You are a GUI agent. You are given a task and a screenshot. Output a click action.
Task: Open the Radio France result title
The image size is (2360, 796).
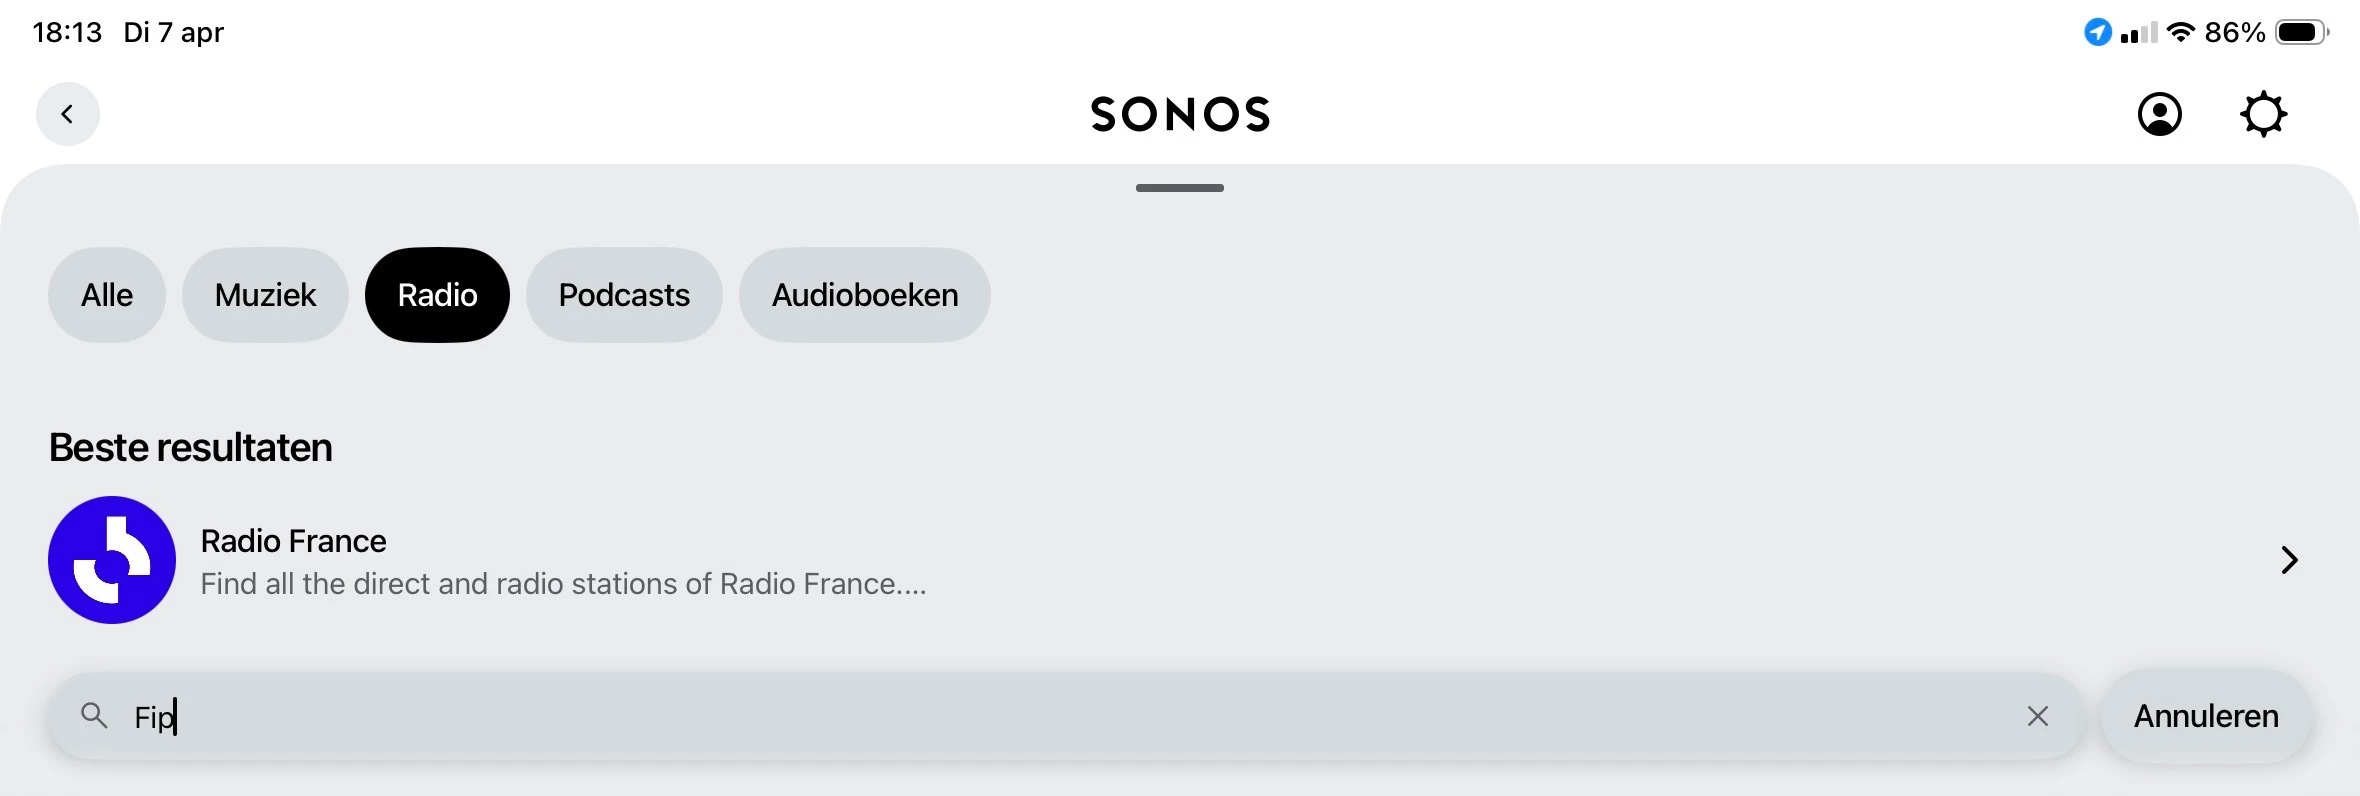point(293,541)
